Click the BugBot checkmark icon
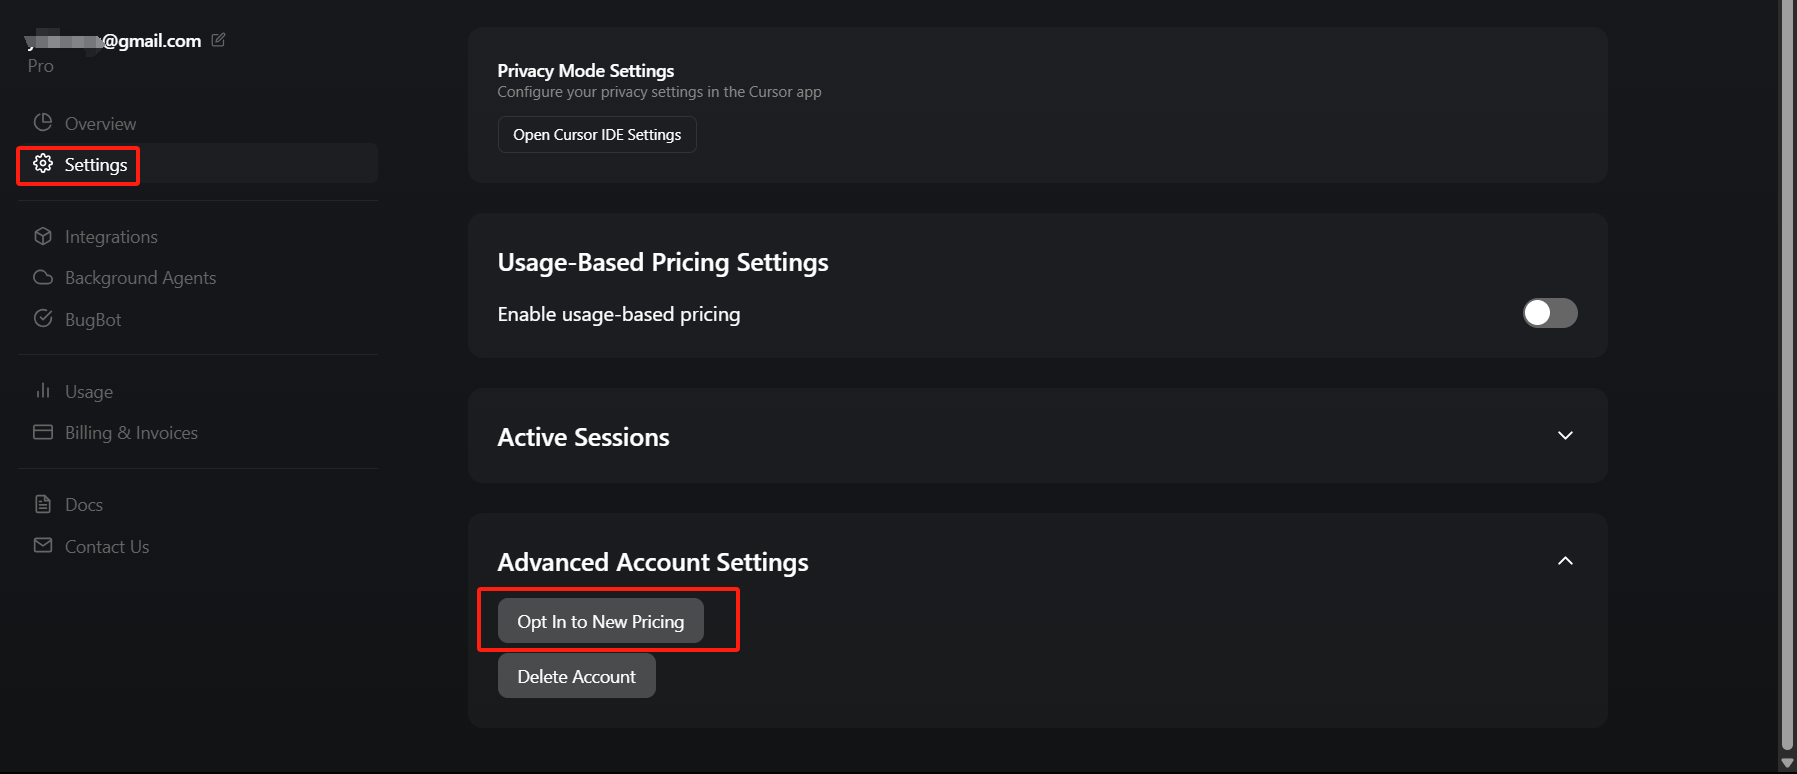 point(43,318)
